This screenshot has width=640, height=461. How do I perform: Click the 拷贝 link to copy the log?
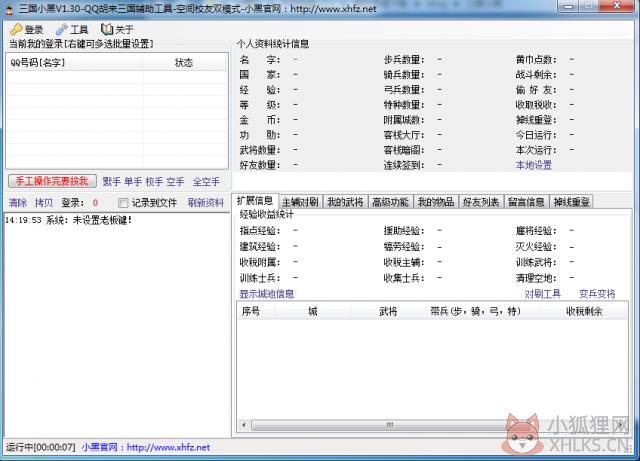point(44,203)
